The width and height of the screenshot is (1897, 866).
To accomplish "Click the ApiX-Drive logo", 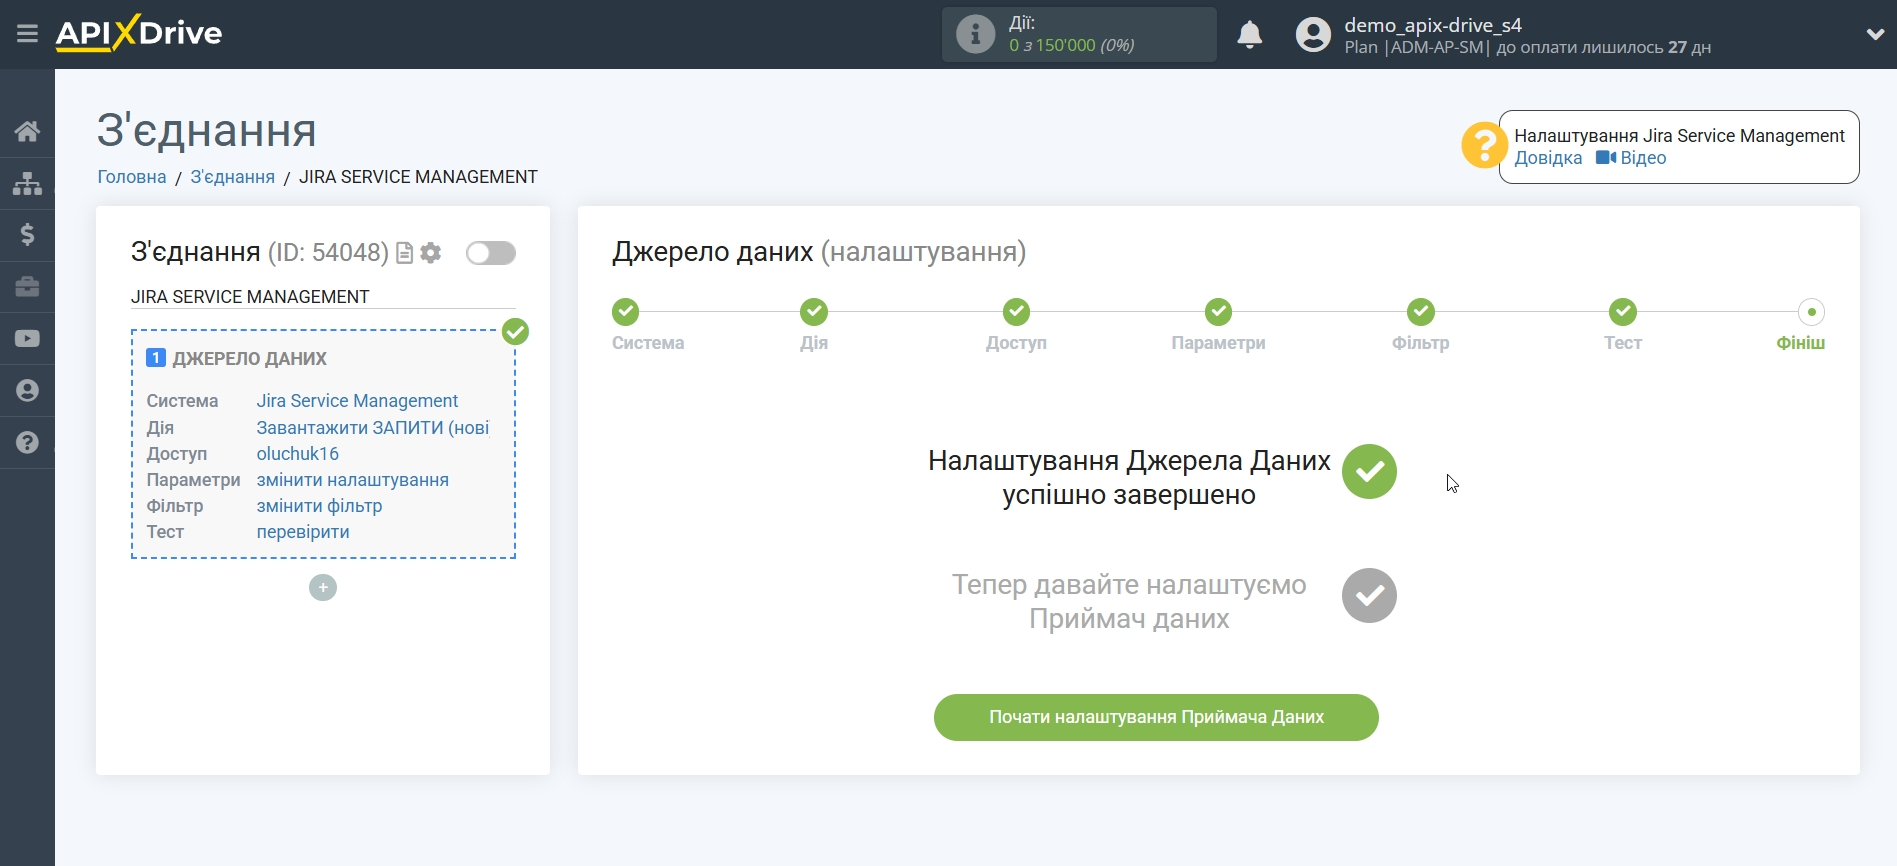I will (139, 33).
